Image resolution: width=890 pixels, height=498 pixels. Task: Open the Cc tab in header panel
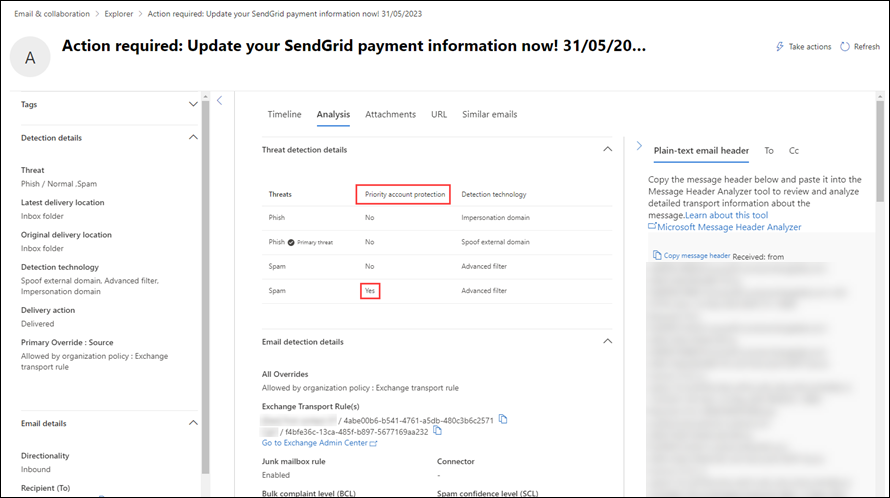(x=794, y=150)
